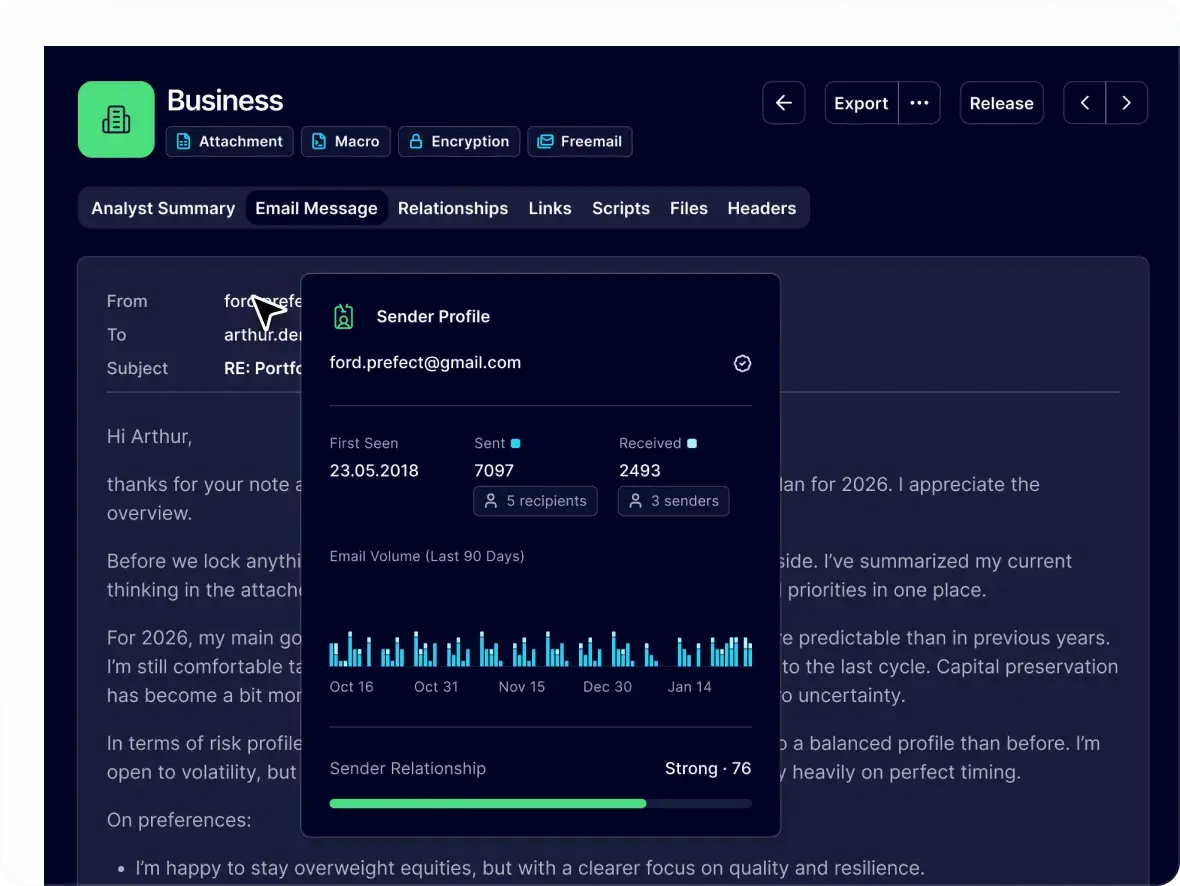Image resolution: width=1180 pixels, height=886 pixels.
Task: Click the Macro tag
Action: [x=346, y=142]
